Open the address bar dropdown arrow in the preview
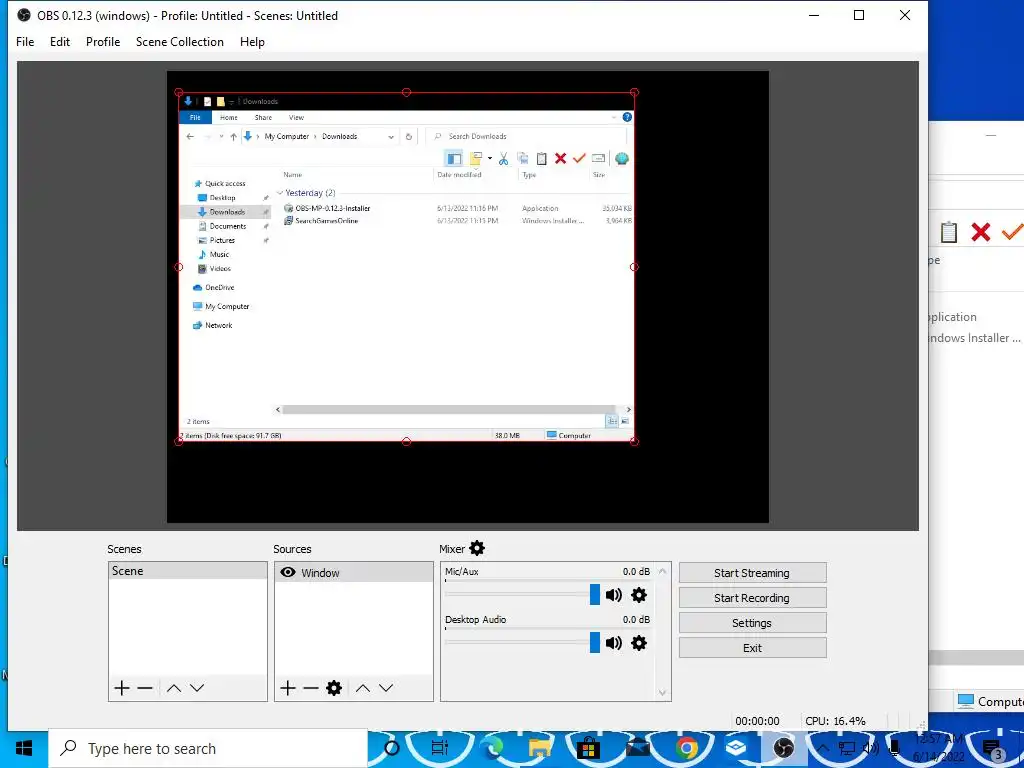This screenshot has width=1024, height=768. [391, 136]
